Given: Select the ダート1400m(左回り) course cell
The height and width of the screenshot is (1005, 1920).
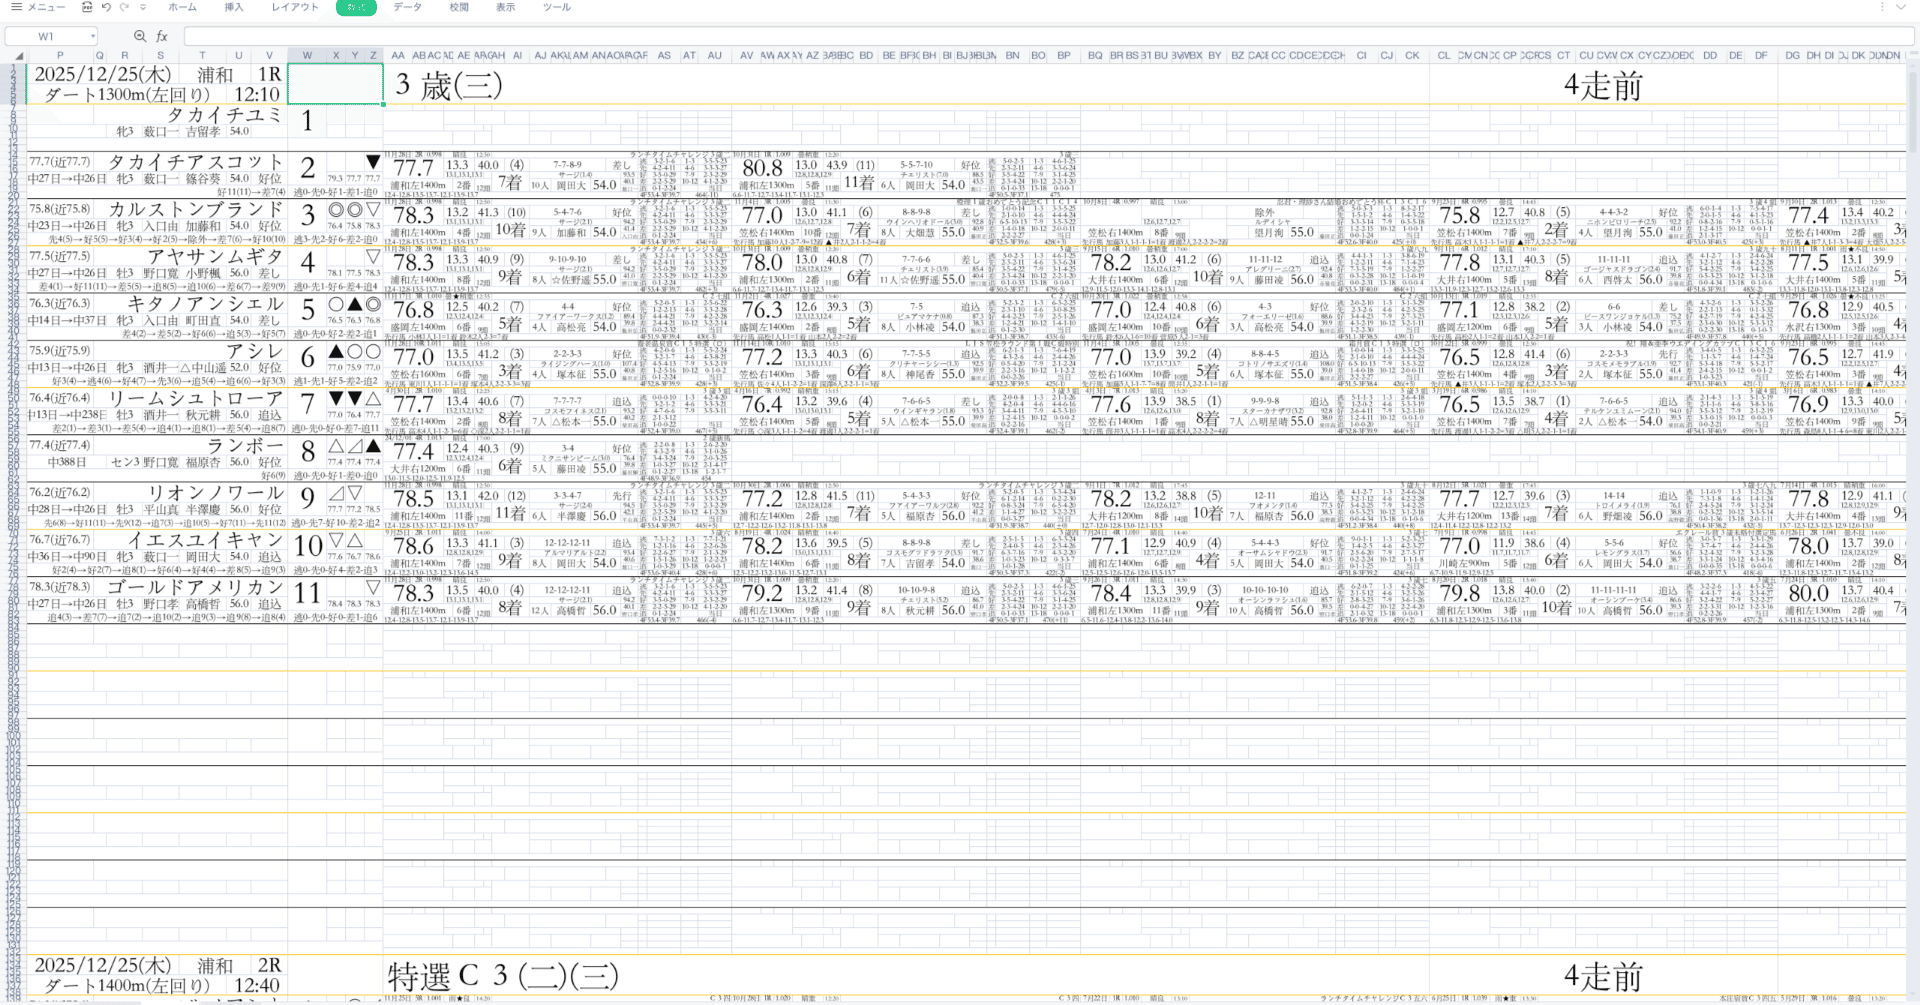Looking at the screenshot, I should [x=127, y=985].
